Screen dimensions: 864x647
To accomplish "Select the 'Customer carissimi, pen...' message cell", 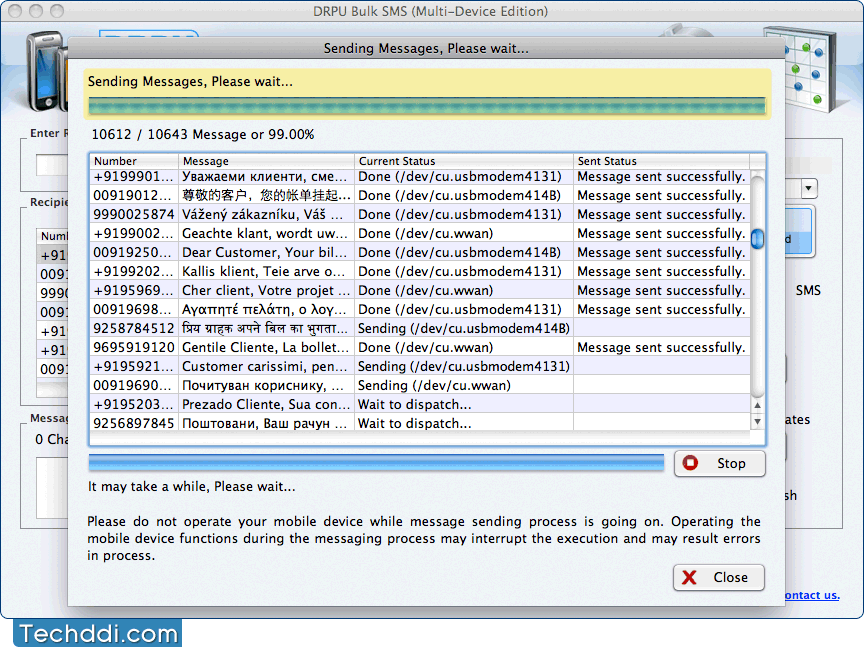I will 266,366.
